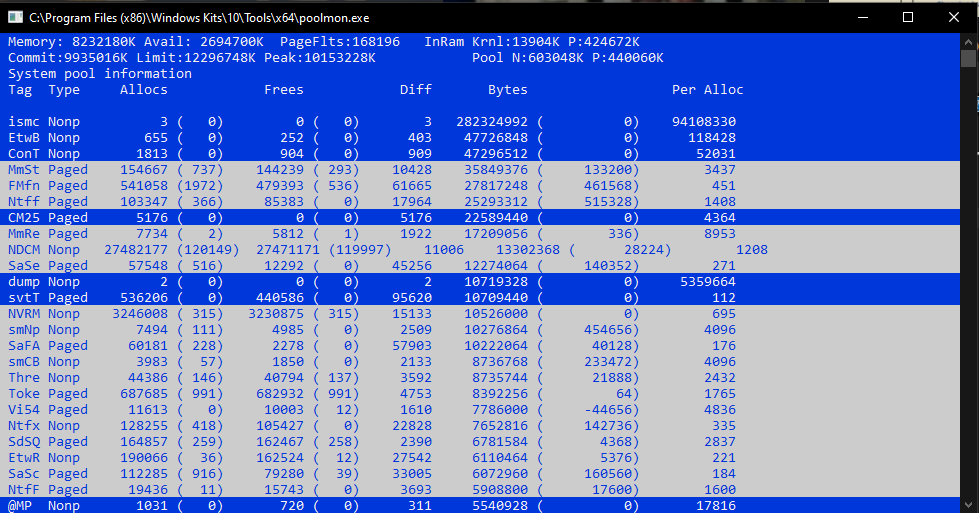Select the 'Bytes' column header
The height and width of the screenshot is (513, 979).
[508, 90]
